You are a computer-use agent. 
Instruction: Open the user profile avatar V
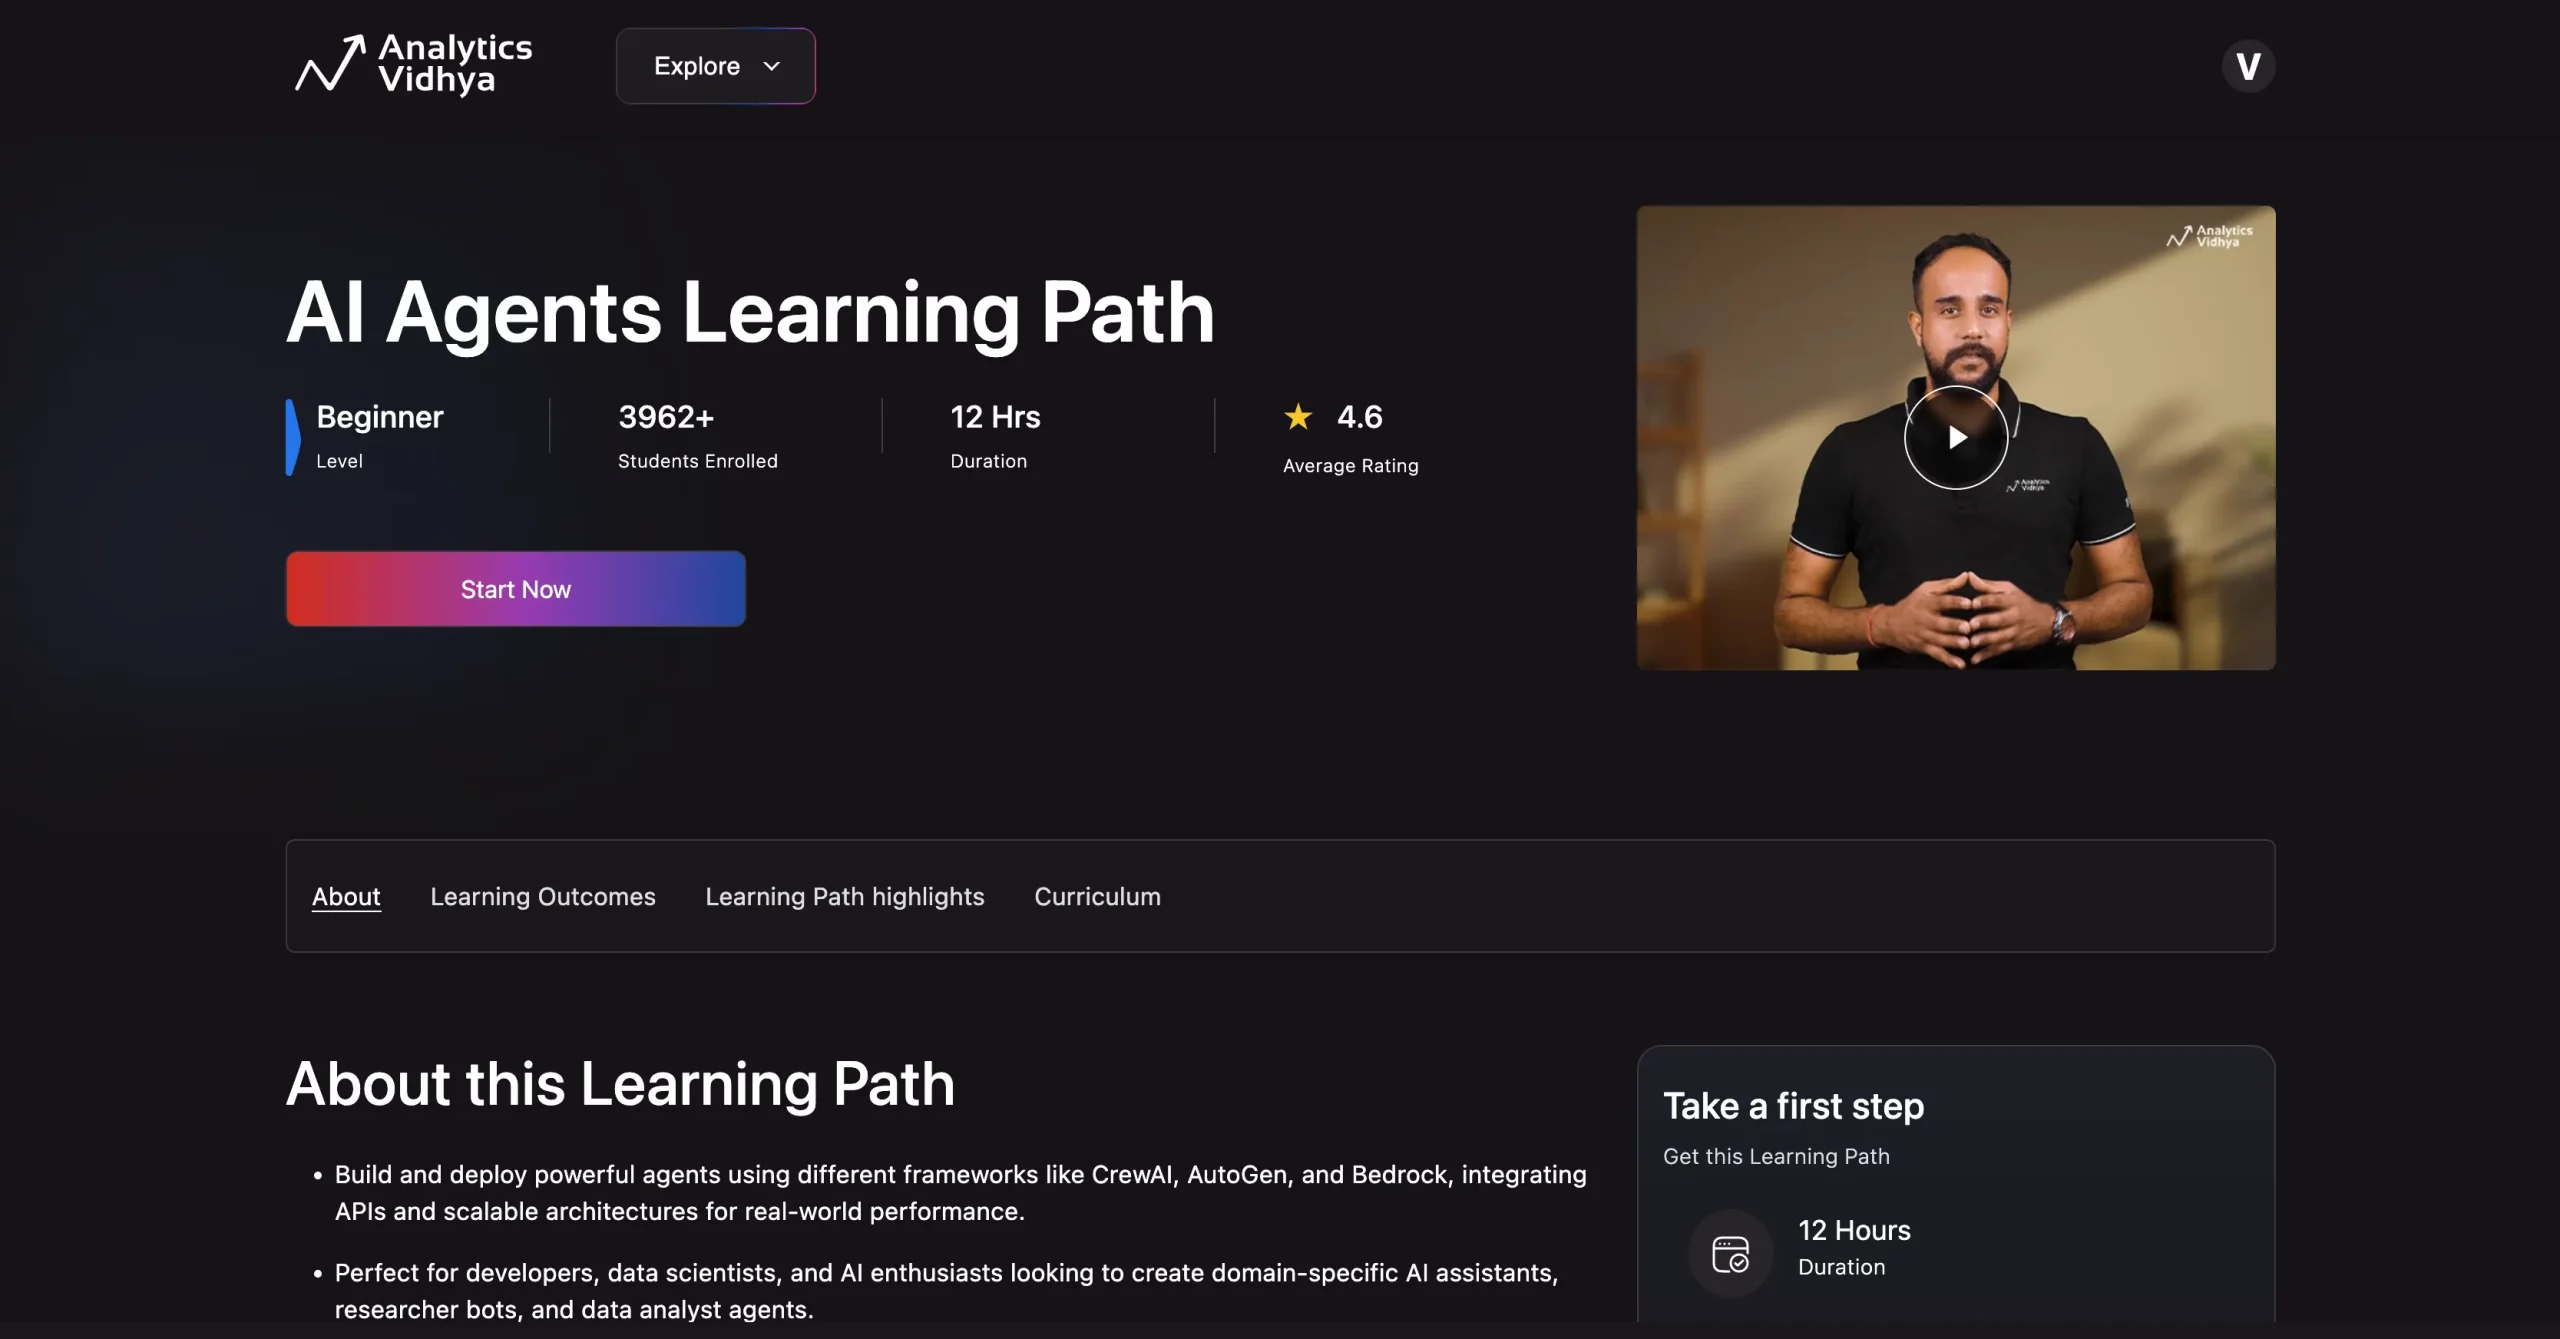coord(2248,66)
